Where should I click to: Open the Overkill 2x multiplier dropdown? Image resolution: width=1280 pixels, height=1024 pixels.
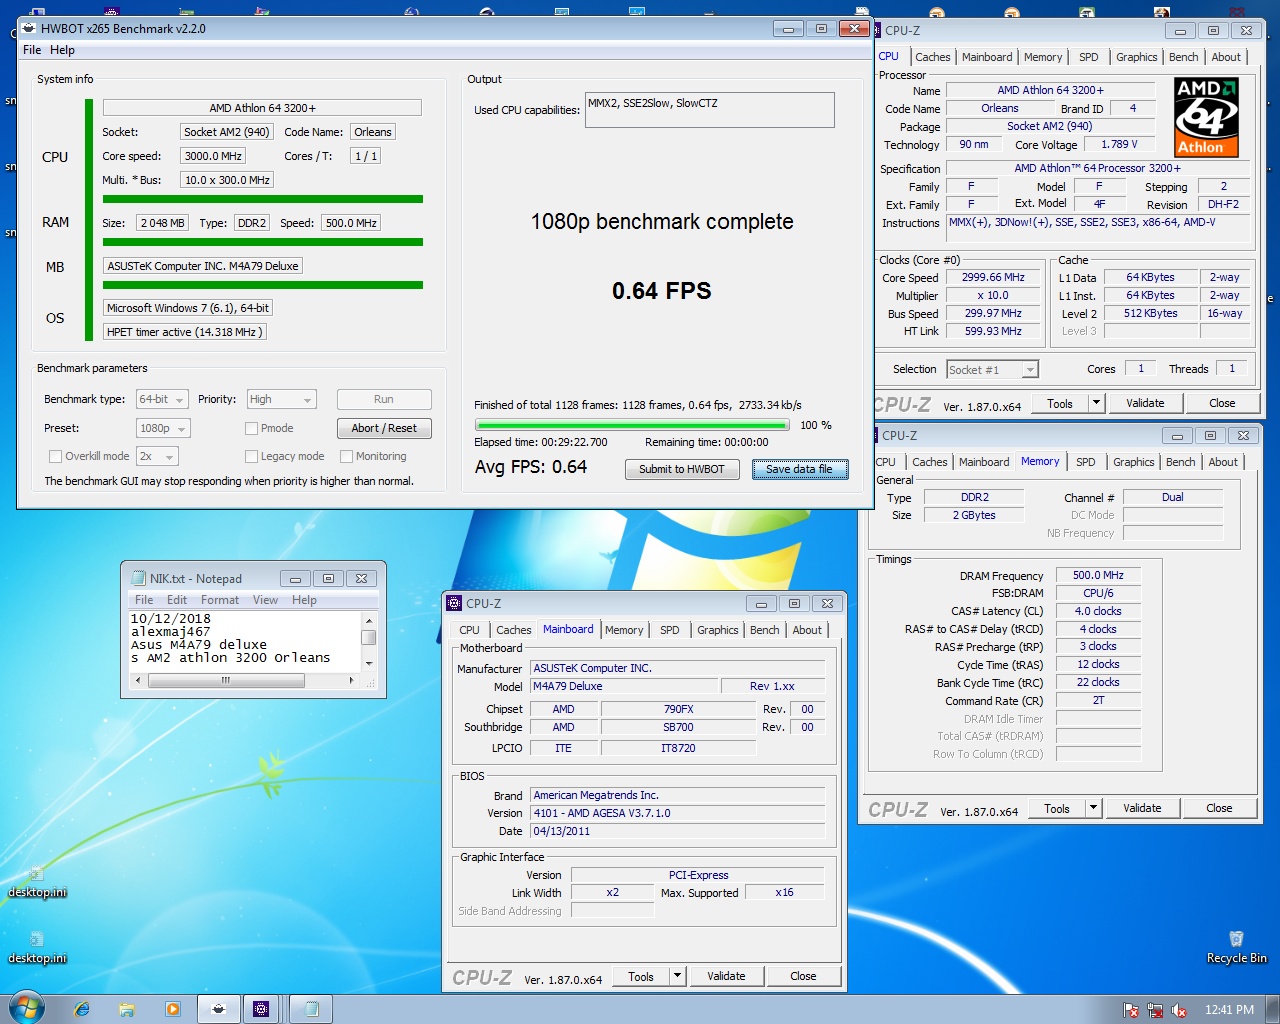pyautogui.click(x=157, y=456)
